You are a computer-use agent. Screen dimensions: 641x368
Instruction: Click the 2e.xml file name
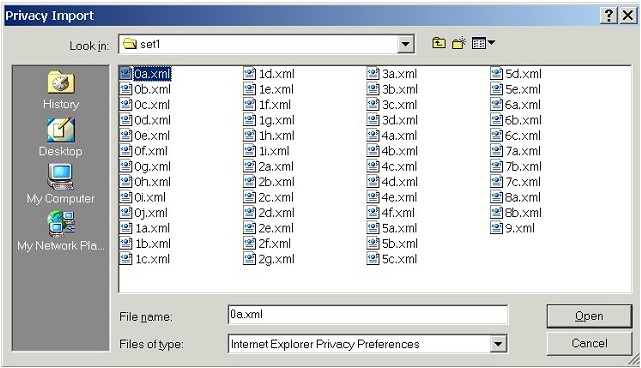276,229
